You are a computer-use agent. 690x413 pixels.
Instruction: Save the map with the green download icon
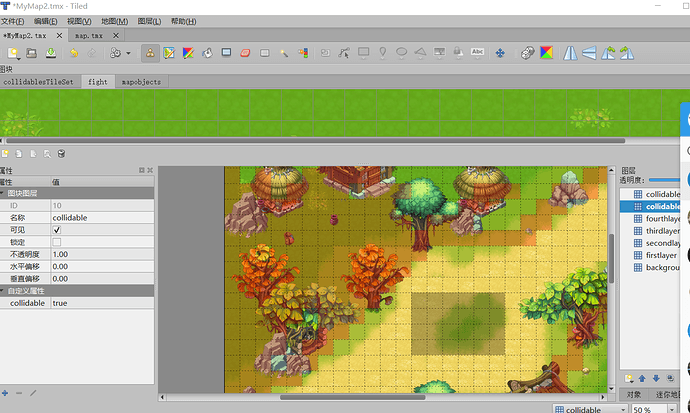coord(51,53)
